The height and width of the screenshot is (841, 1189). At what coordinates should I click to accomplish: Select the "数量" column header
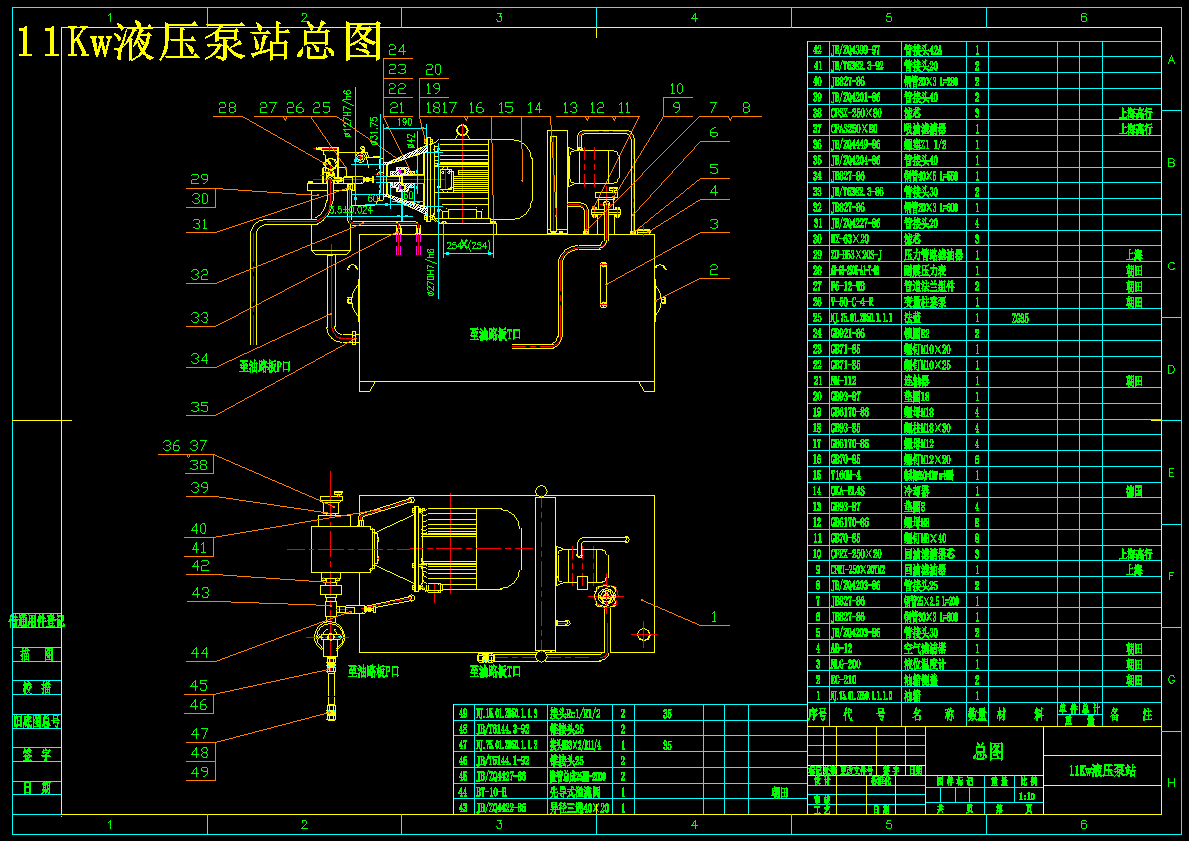click(x=977, y=714)
